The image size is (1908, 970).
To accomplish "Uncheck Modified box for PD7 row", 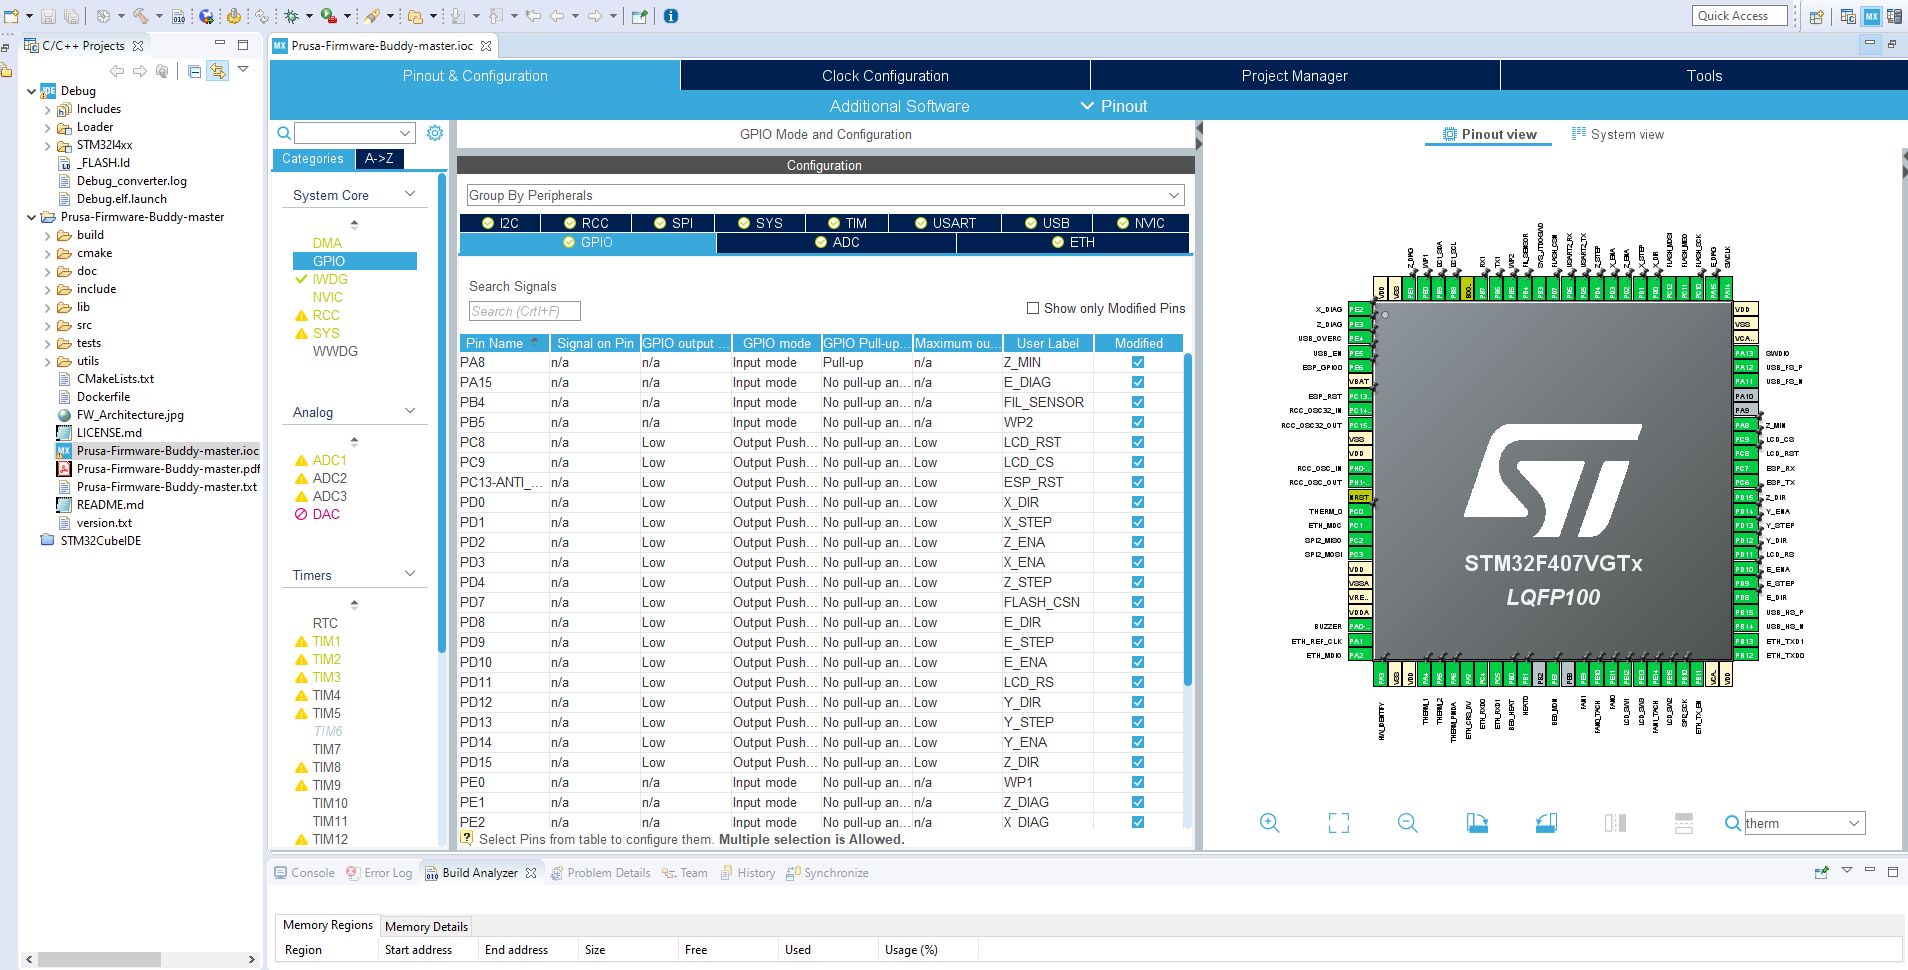I will [x=1138, y=602].
